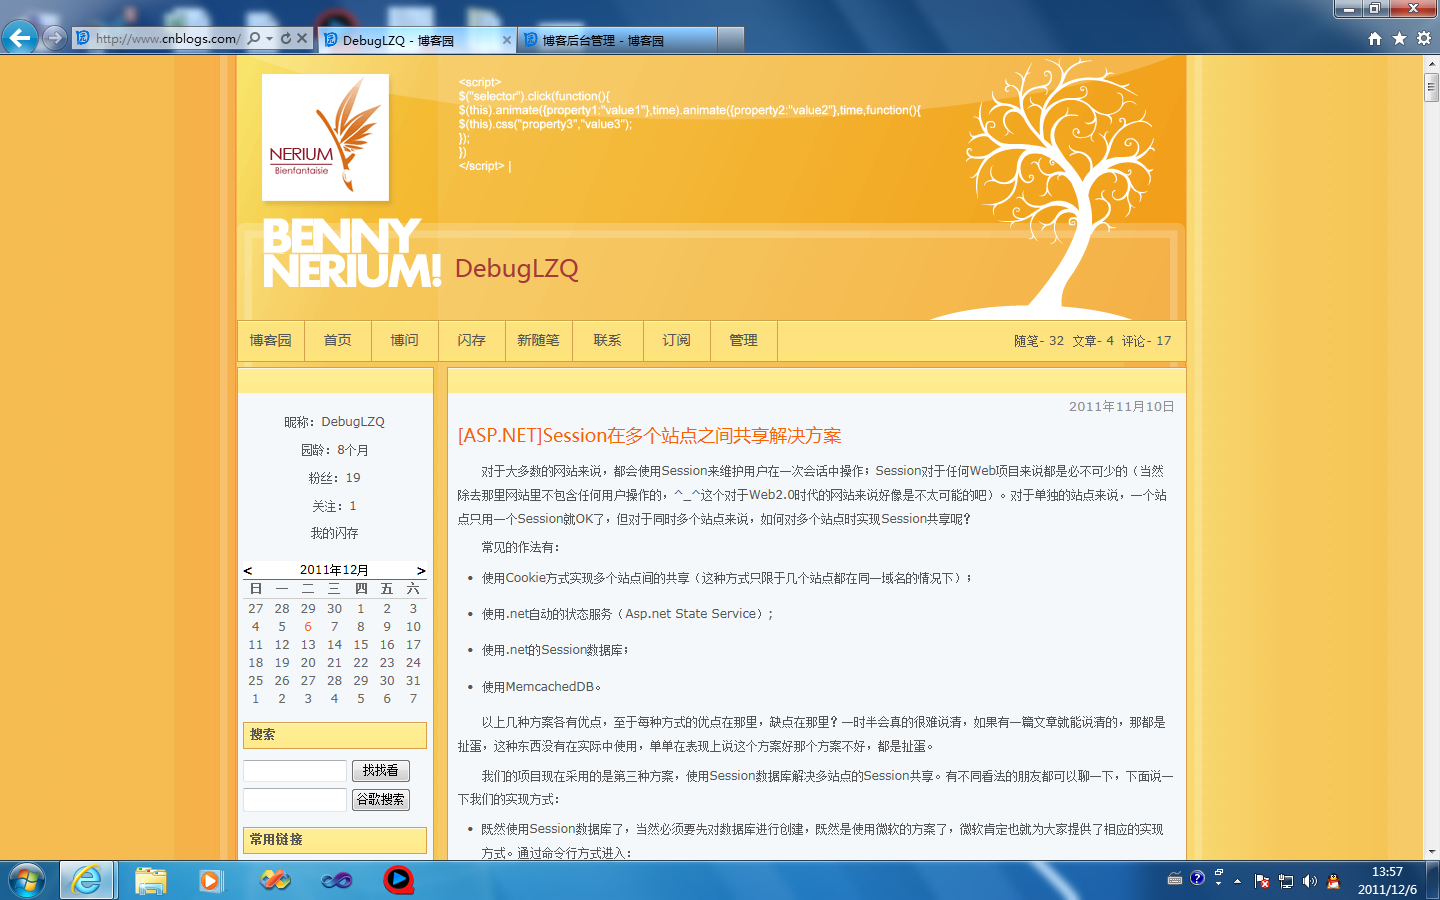Screen dimensions: 1440x900
Task: Click the blue help question-mark icon in tray
Action: tap(1197, 878)
